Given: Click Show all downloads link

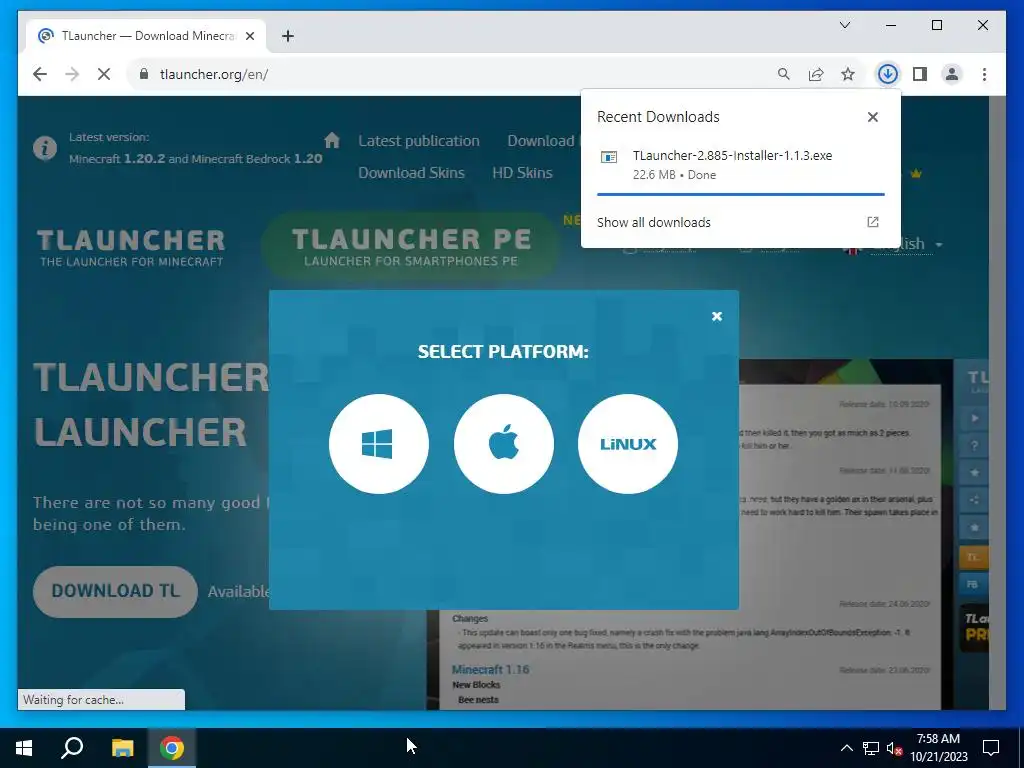Looking at the screenshot, I should pyautogui.click(x=654, y=222).
